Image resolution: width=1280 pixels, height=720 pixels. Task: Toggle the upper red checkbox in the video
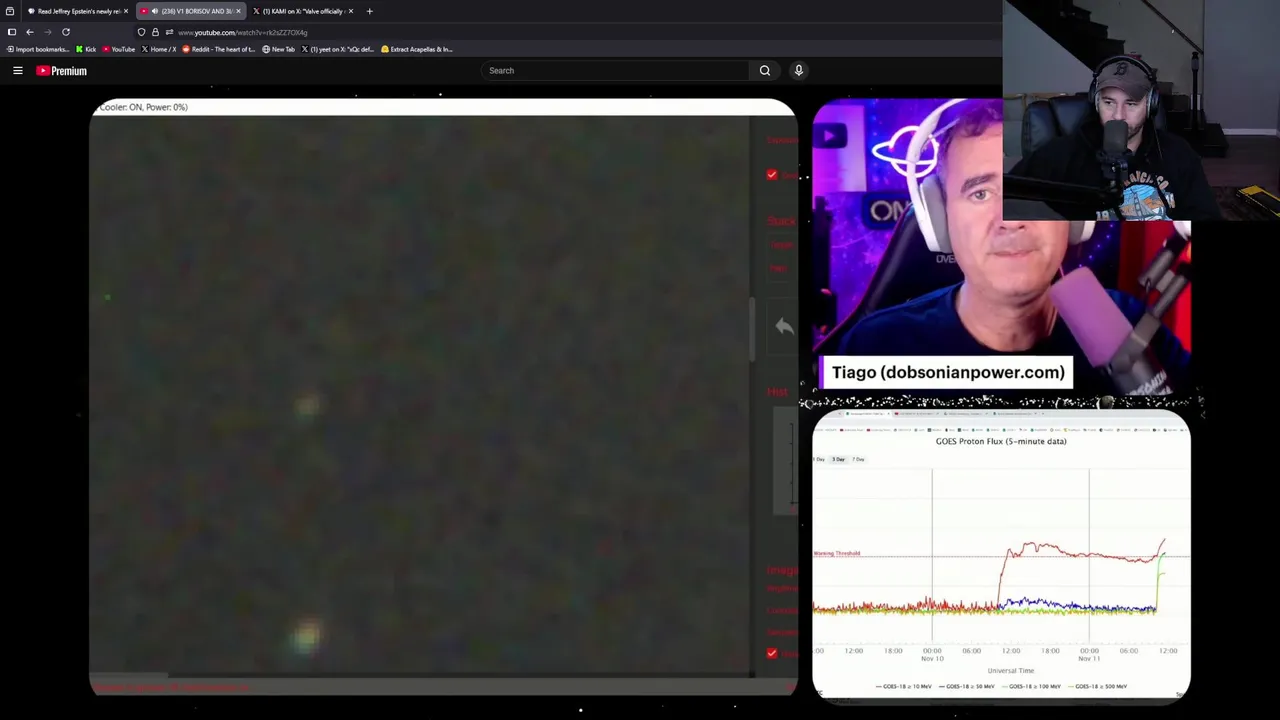pos(772,175)
